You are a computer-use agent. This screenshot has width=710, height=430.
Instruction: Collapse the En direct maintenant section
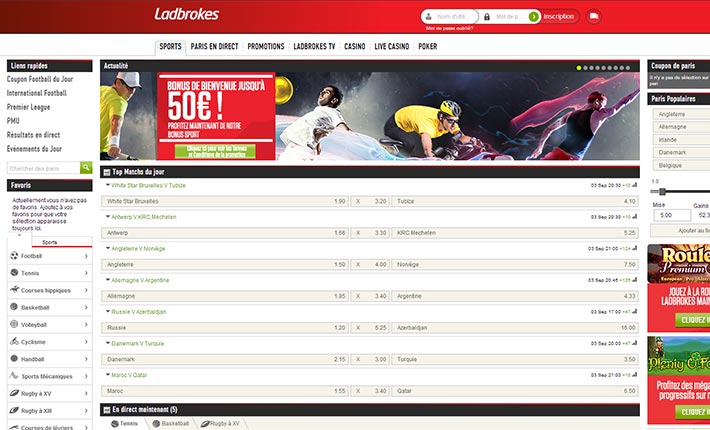[x=107, y=410]
